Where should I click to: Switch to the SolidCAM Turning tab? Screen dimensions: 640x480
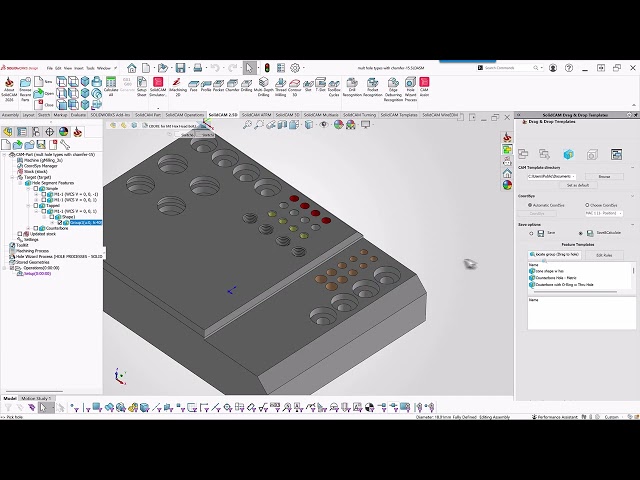[359, 115]
